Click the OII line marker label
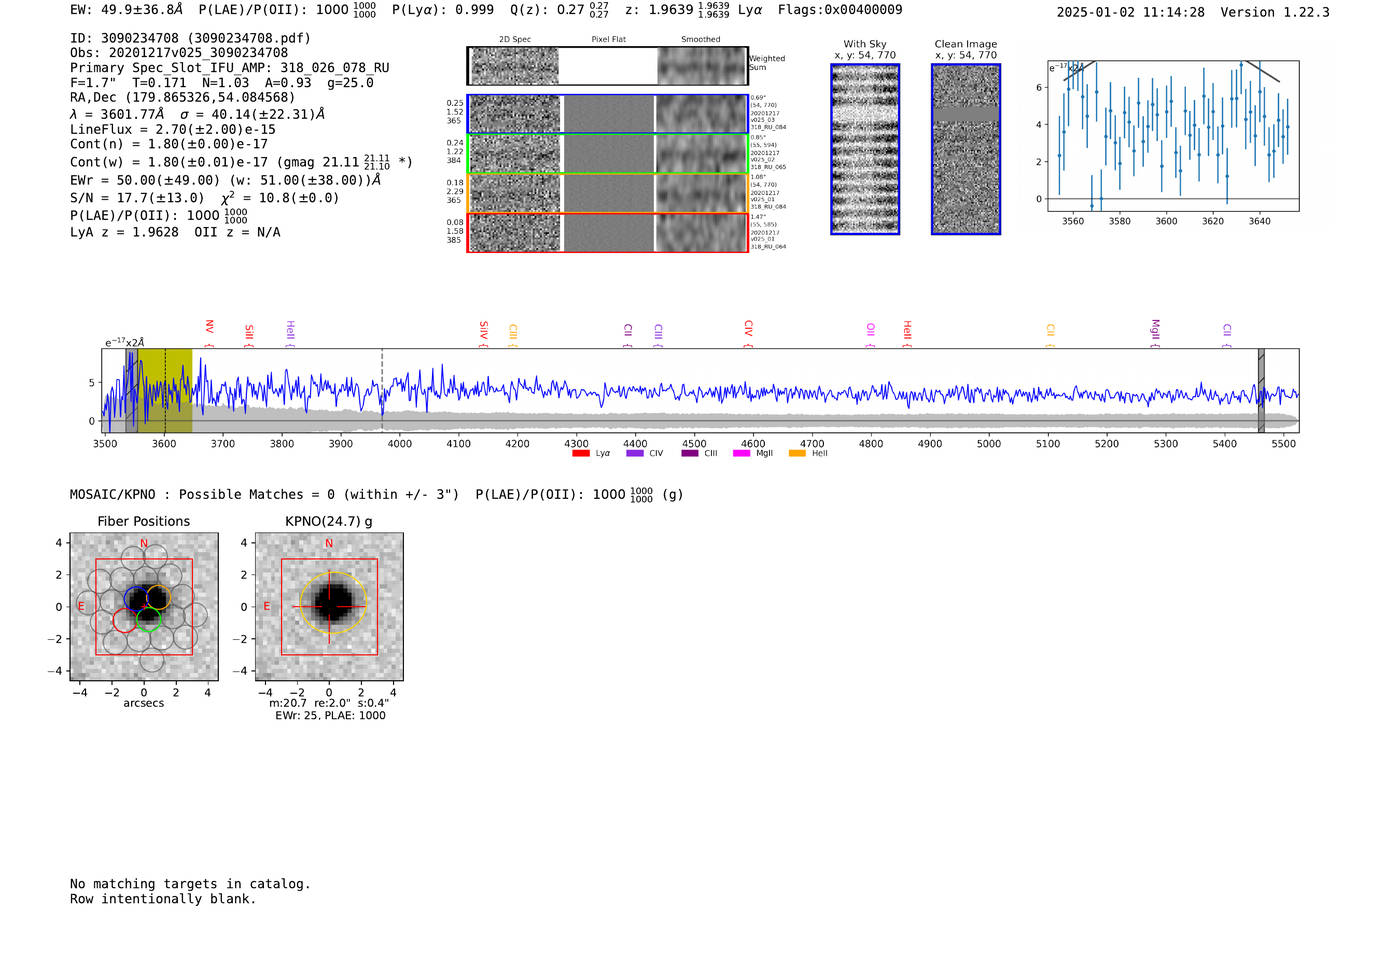 tap(870, 330)
